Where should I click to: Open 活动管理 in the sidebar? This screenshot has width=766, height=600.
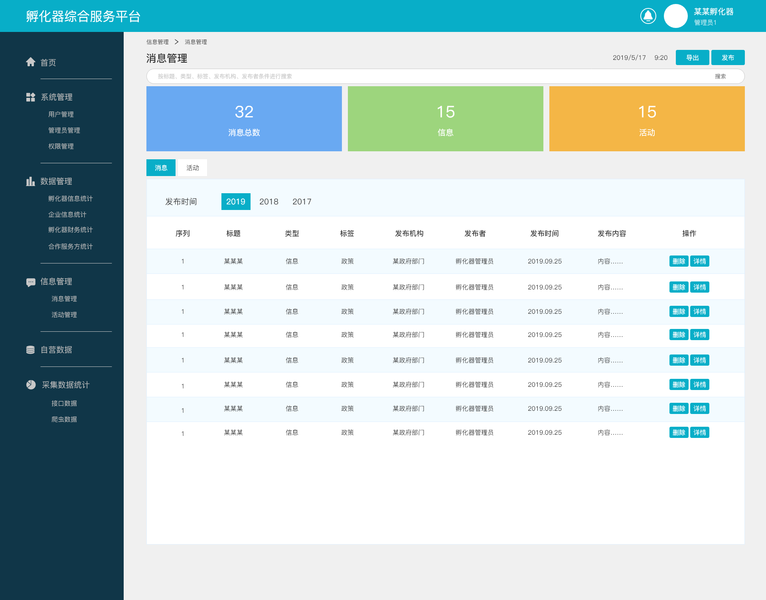[x=64, y=315]
